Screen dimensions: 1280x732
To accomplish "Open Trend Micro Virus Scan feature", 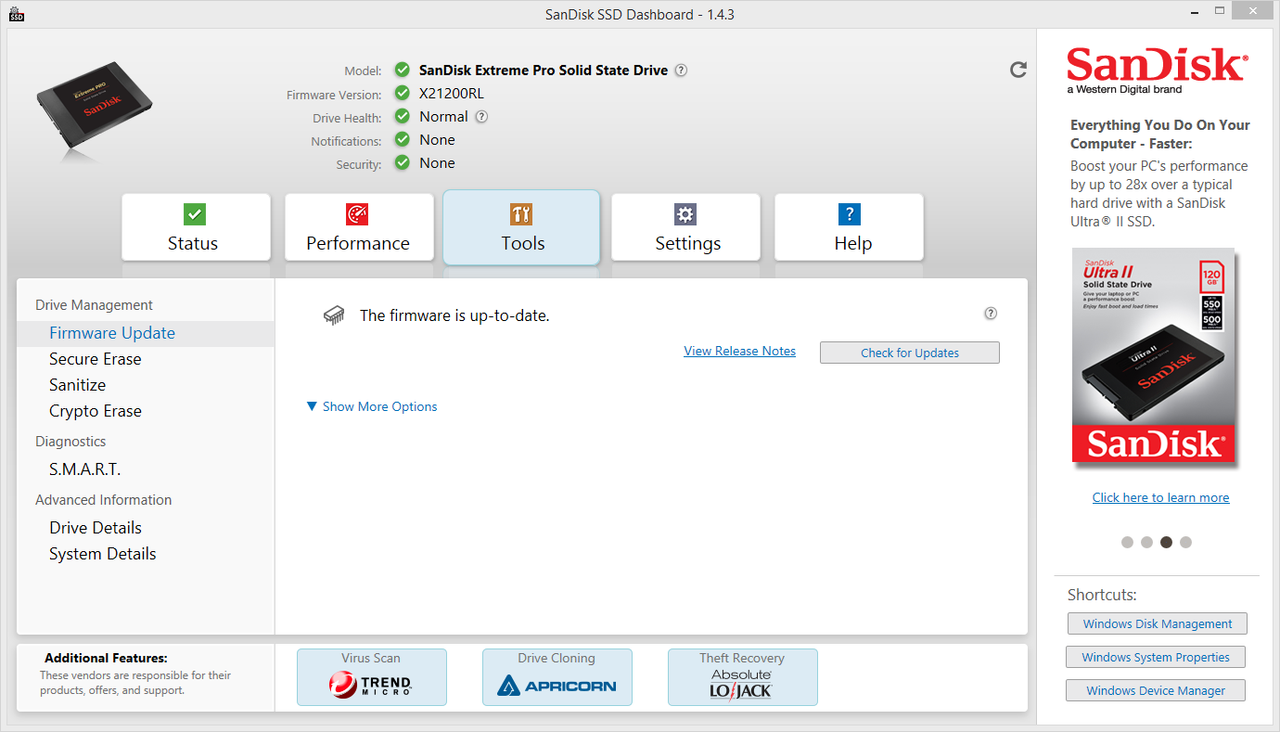I will 372,677.
